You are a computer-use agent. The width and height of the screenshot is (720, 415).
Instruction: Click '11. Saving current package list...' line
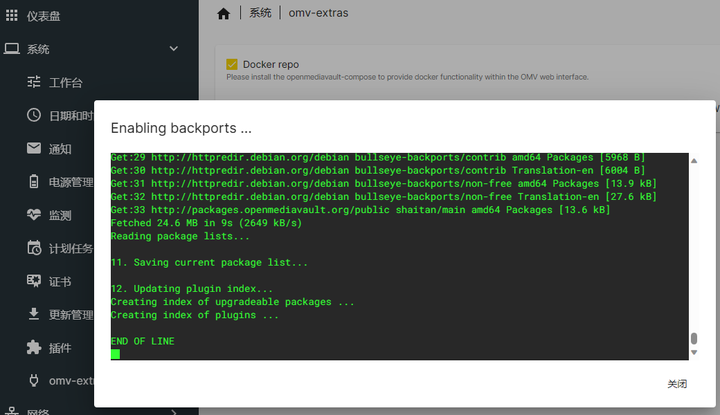click(x=209, y=263)
